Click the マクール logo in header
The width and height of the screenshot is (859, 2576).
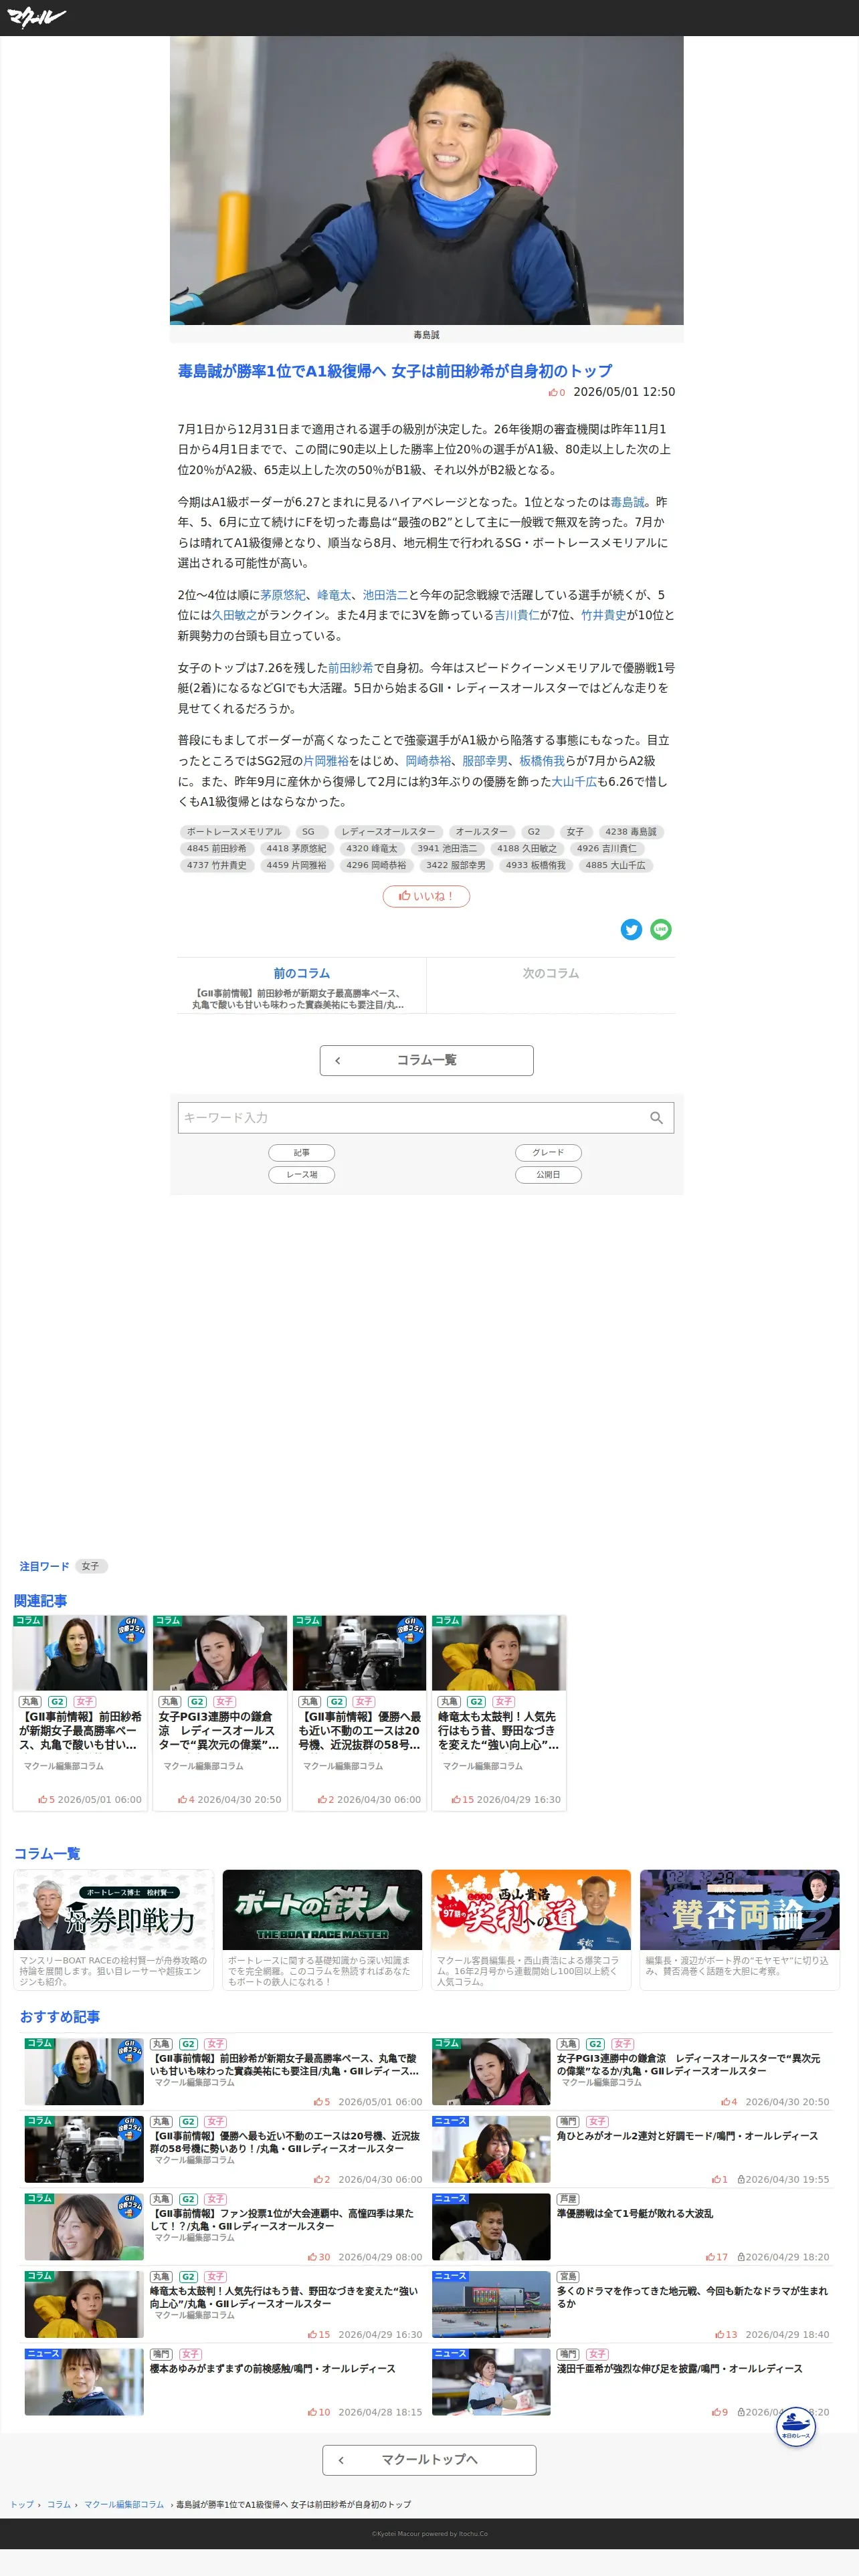click(x=36, y=17)
